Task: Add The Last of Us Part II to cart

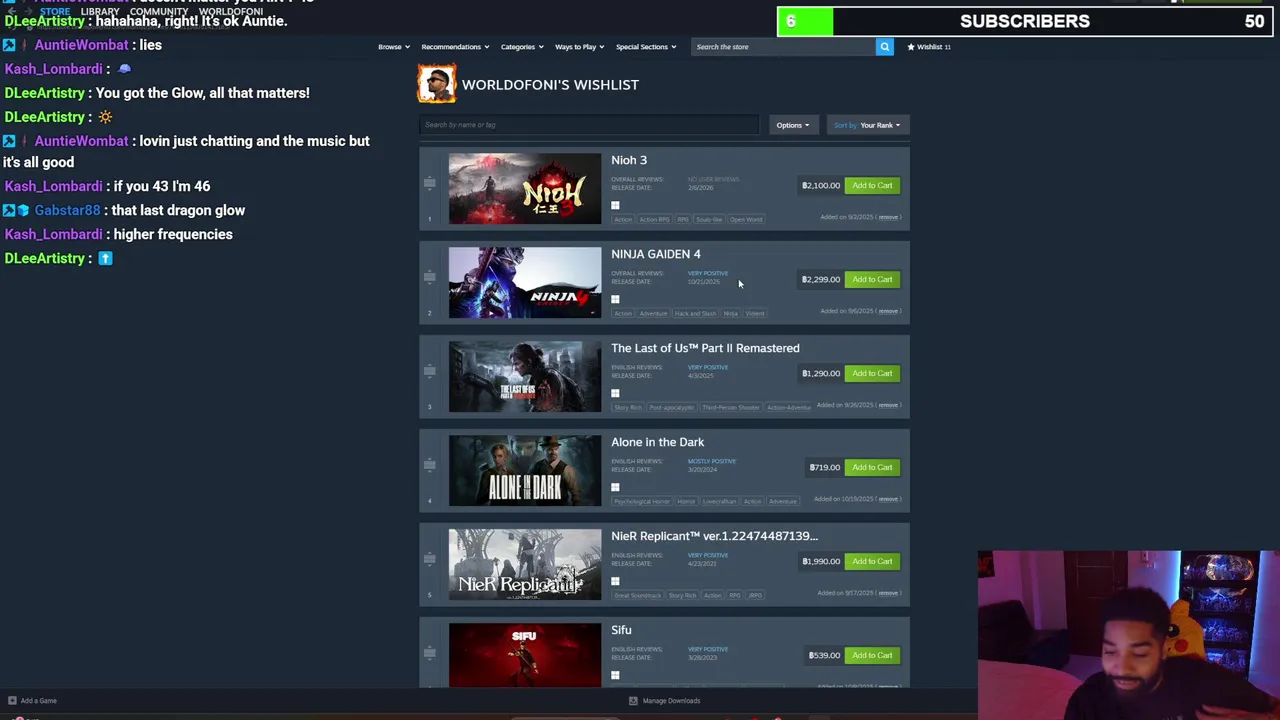Action: (x=872, y=373)
